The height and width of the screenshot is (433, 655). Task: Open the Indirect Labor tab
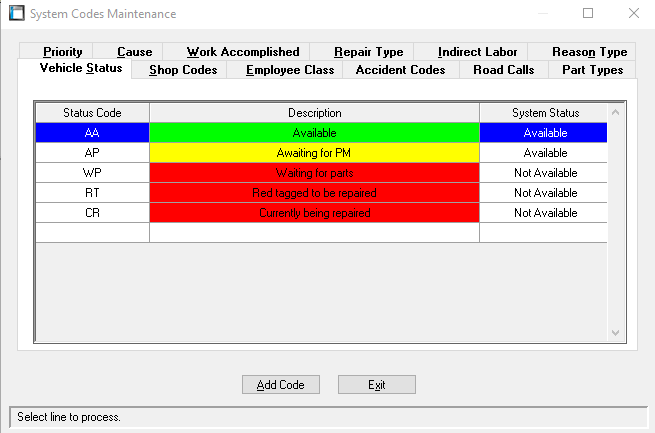tap(480, 52)
